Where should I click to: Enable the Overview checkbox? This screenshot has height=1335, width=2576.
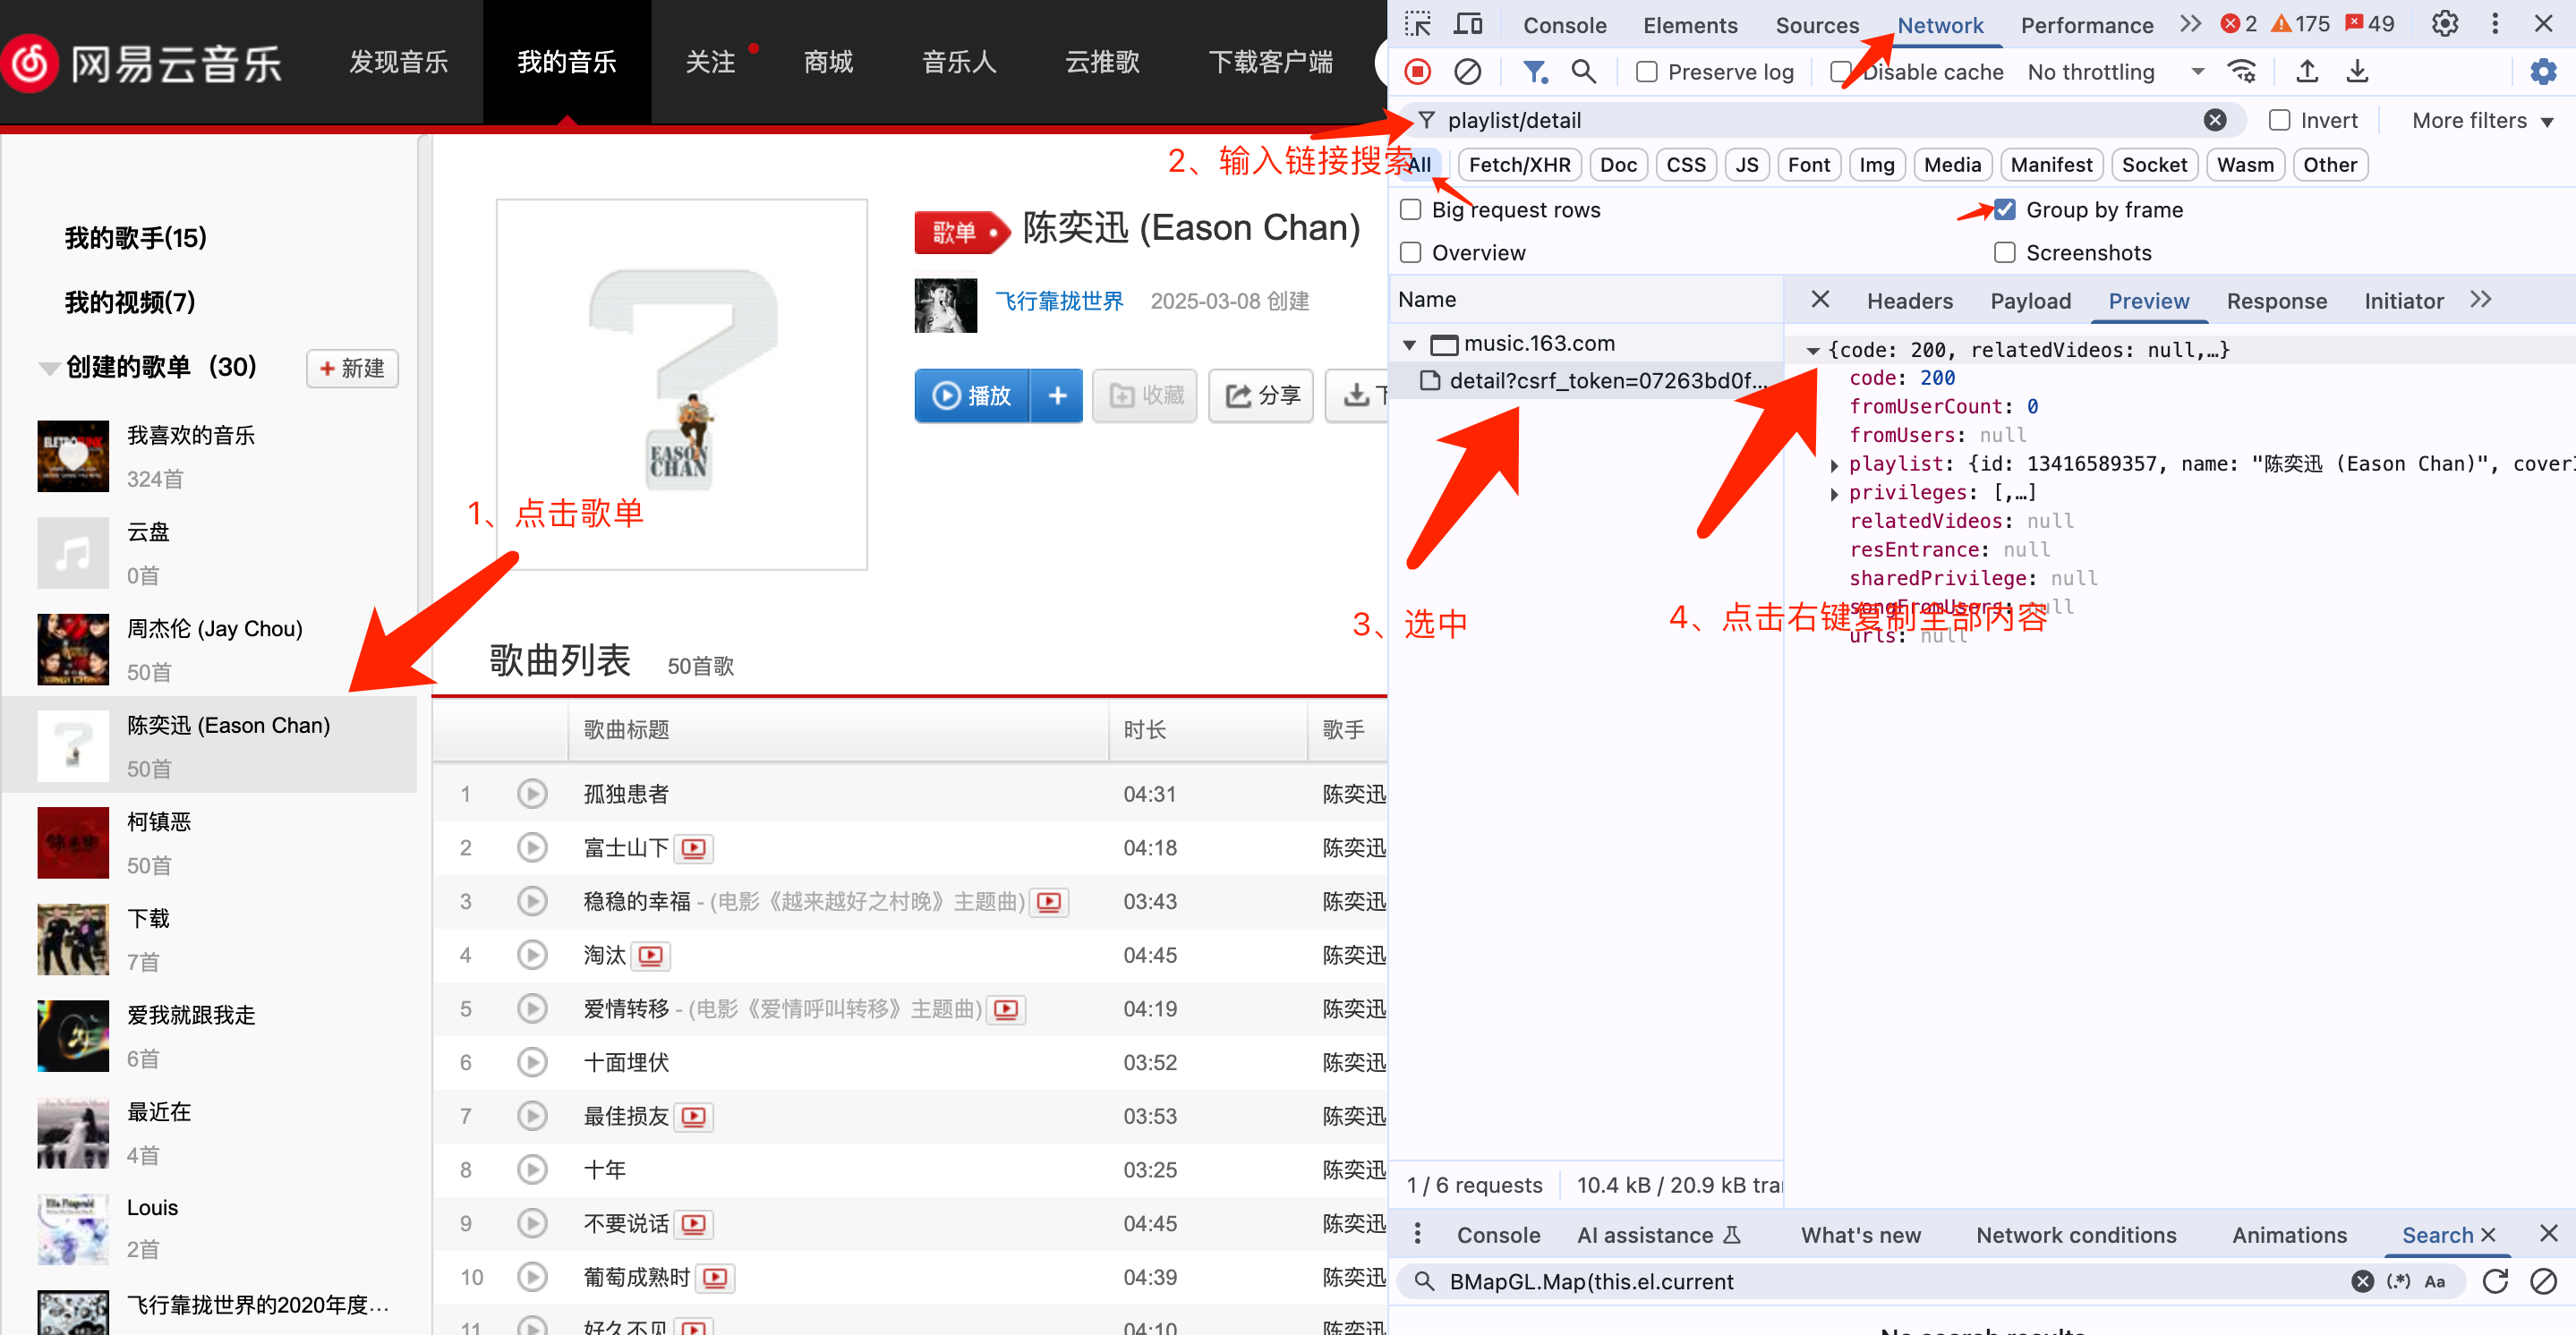1410,253
